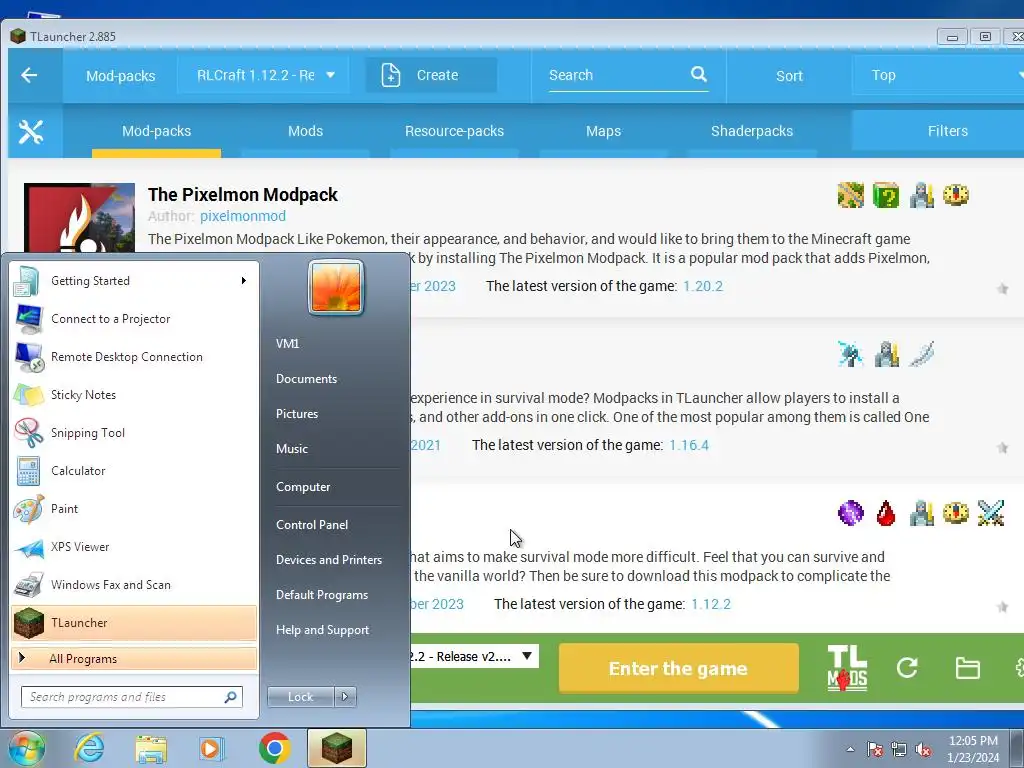Click the knight statue icon on Pixelmon row

tap(921, 195)
